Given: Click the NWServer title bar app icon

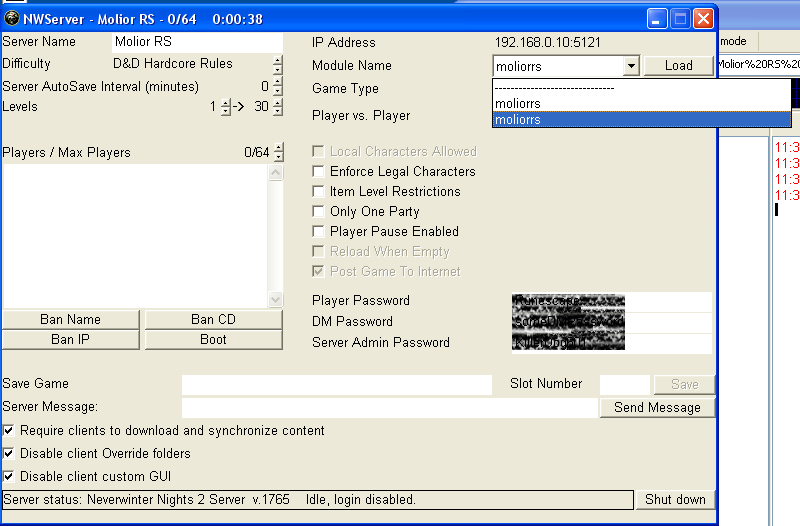Looking at the screenshot, I should point(11,19).
